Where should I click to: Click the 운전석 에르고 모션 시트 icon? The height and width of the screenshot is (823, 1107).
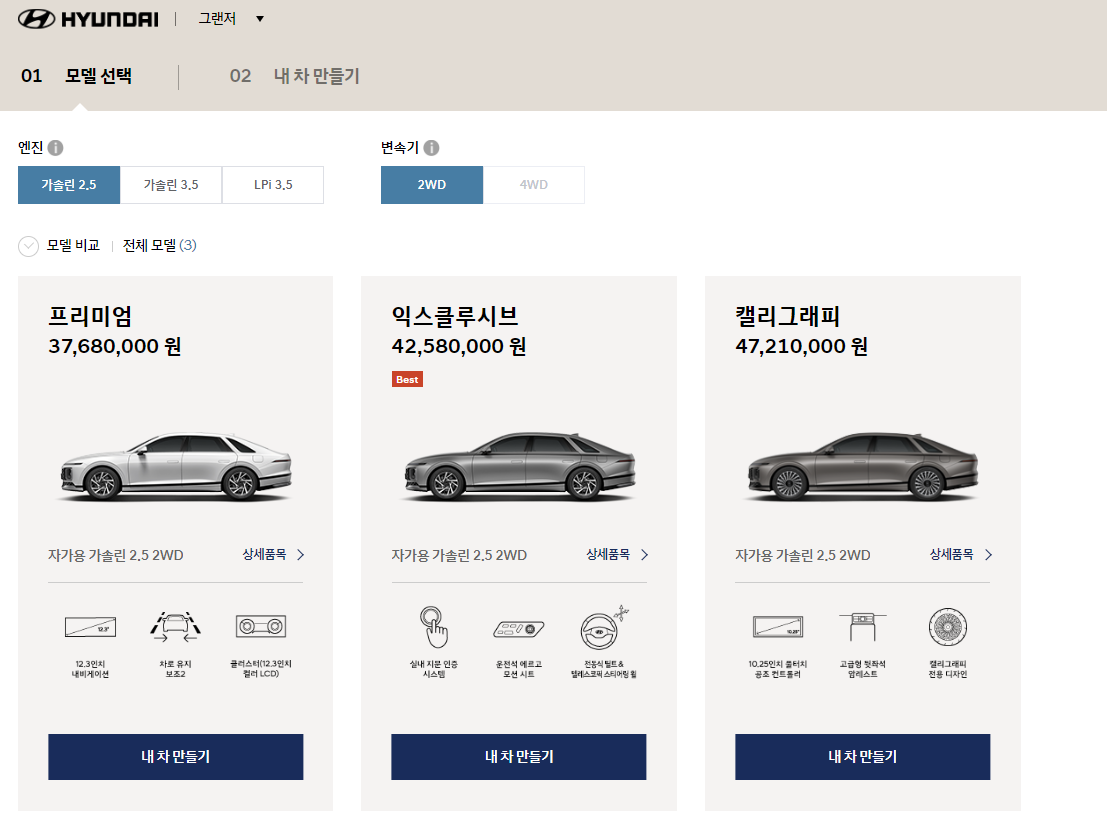click(x=519, y=629)
